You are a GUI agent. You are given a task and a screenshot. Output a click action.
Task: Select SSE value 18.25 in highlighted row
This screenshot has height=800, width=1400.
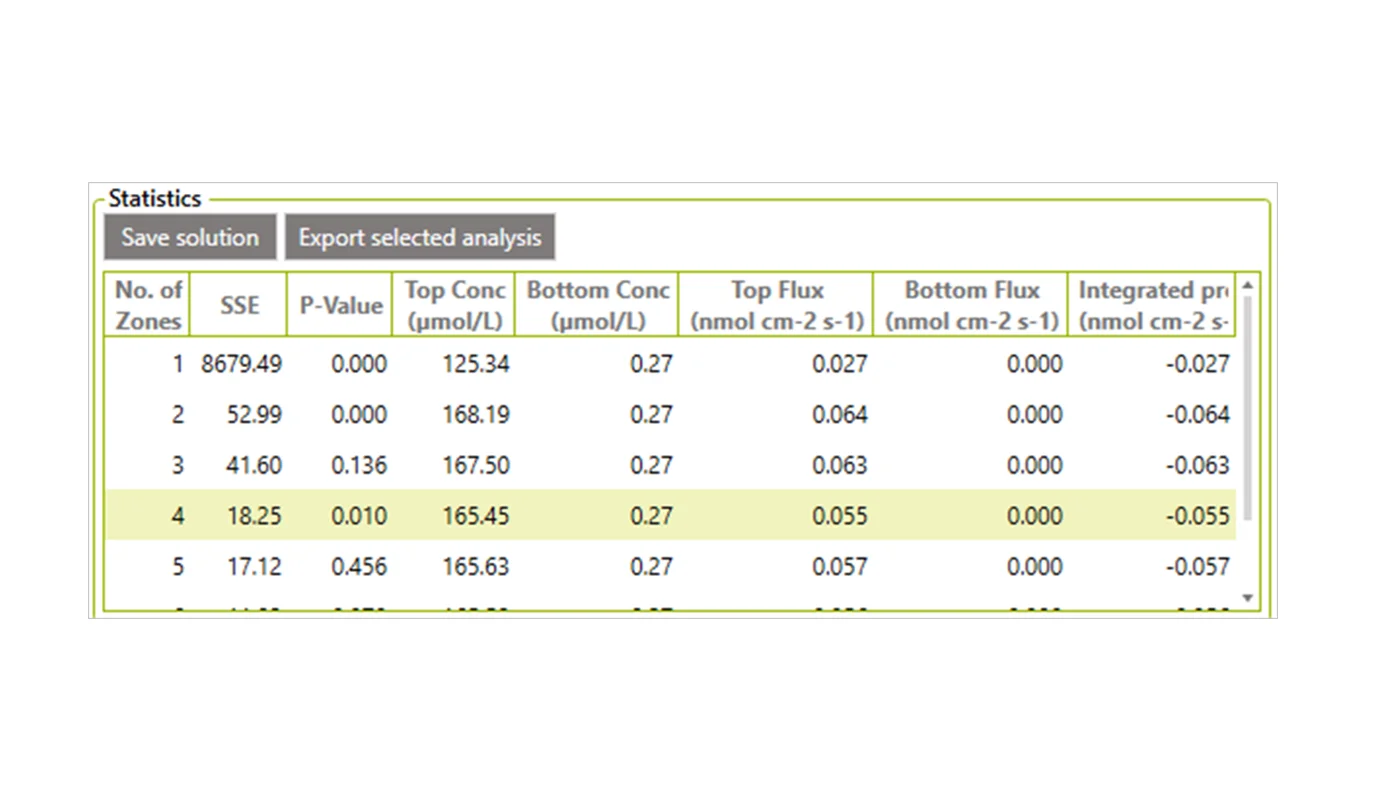(x=254, y=516)
